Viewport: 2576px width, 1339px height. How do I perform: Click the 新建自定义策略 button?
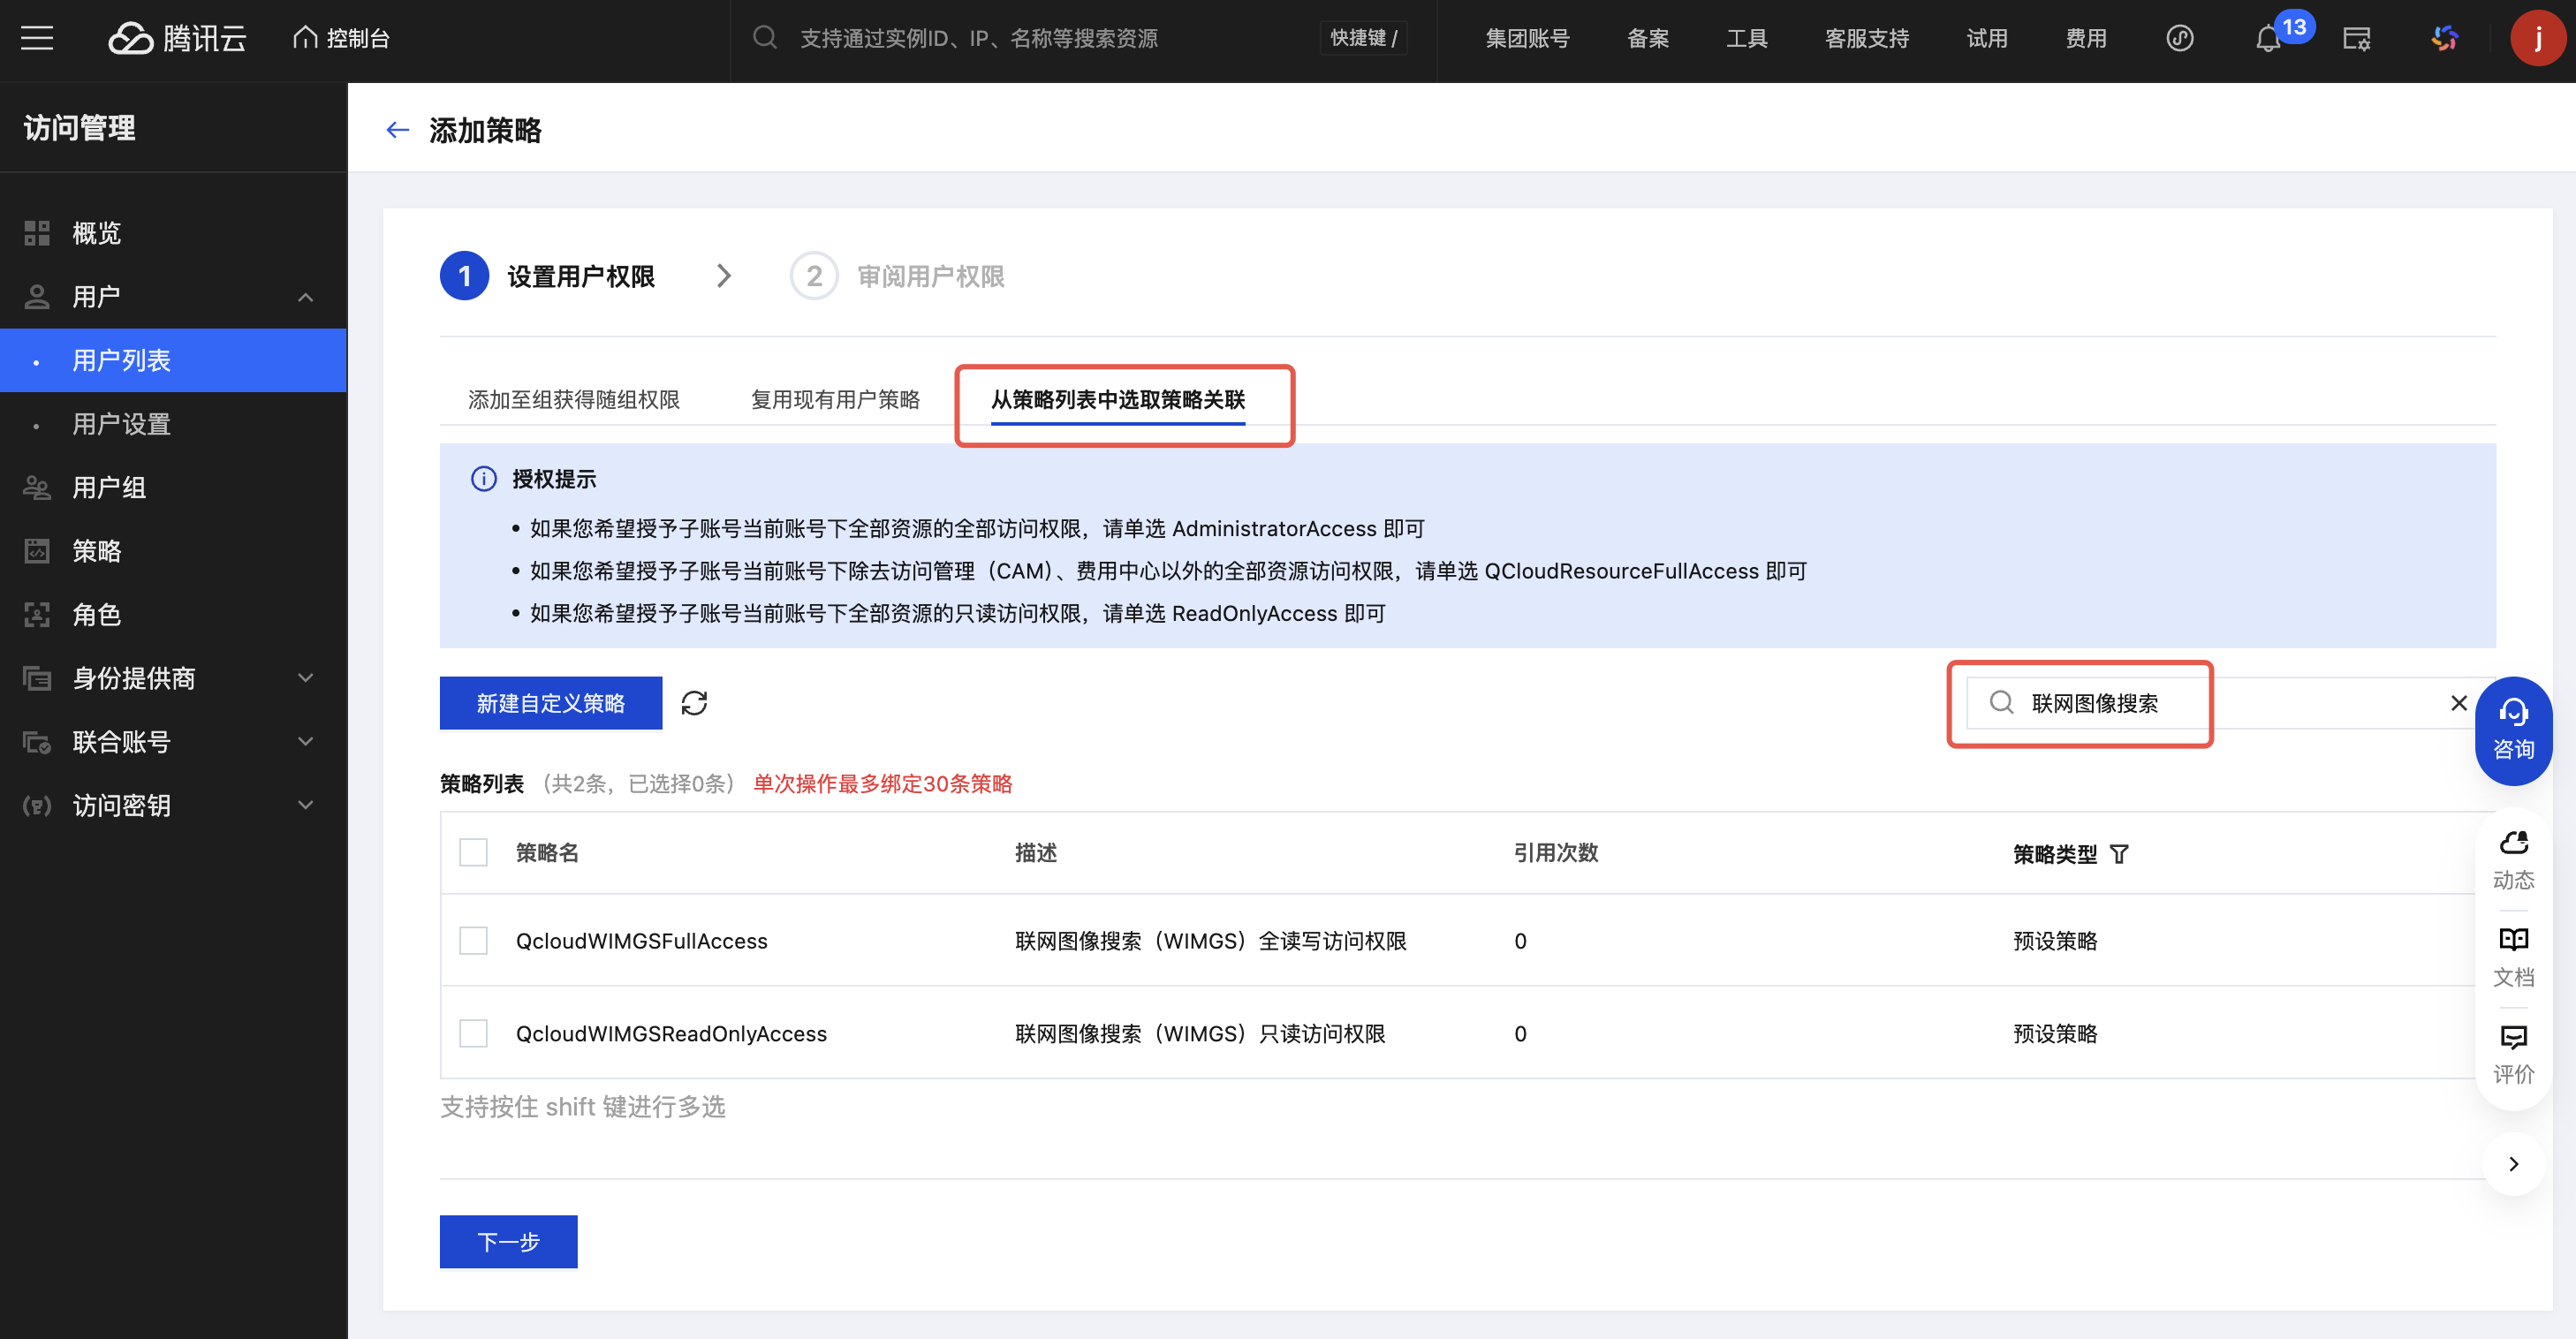550,703
